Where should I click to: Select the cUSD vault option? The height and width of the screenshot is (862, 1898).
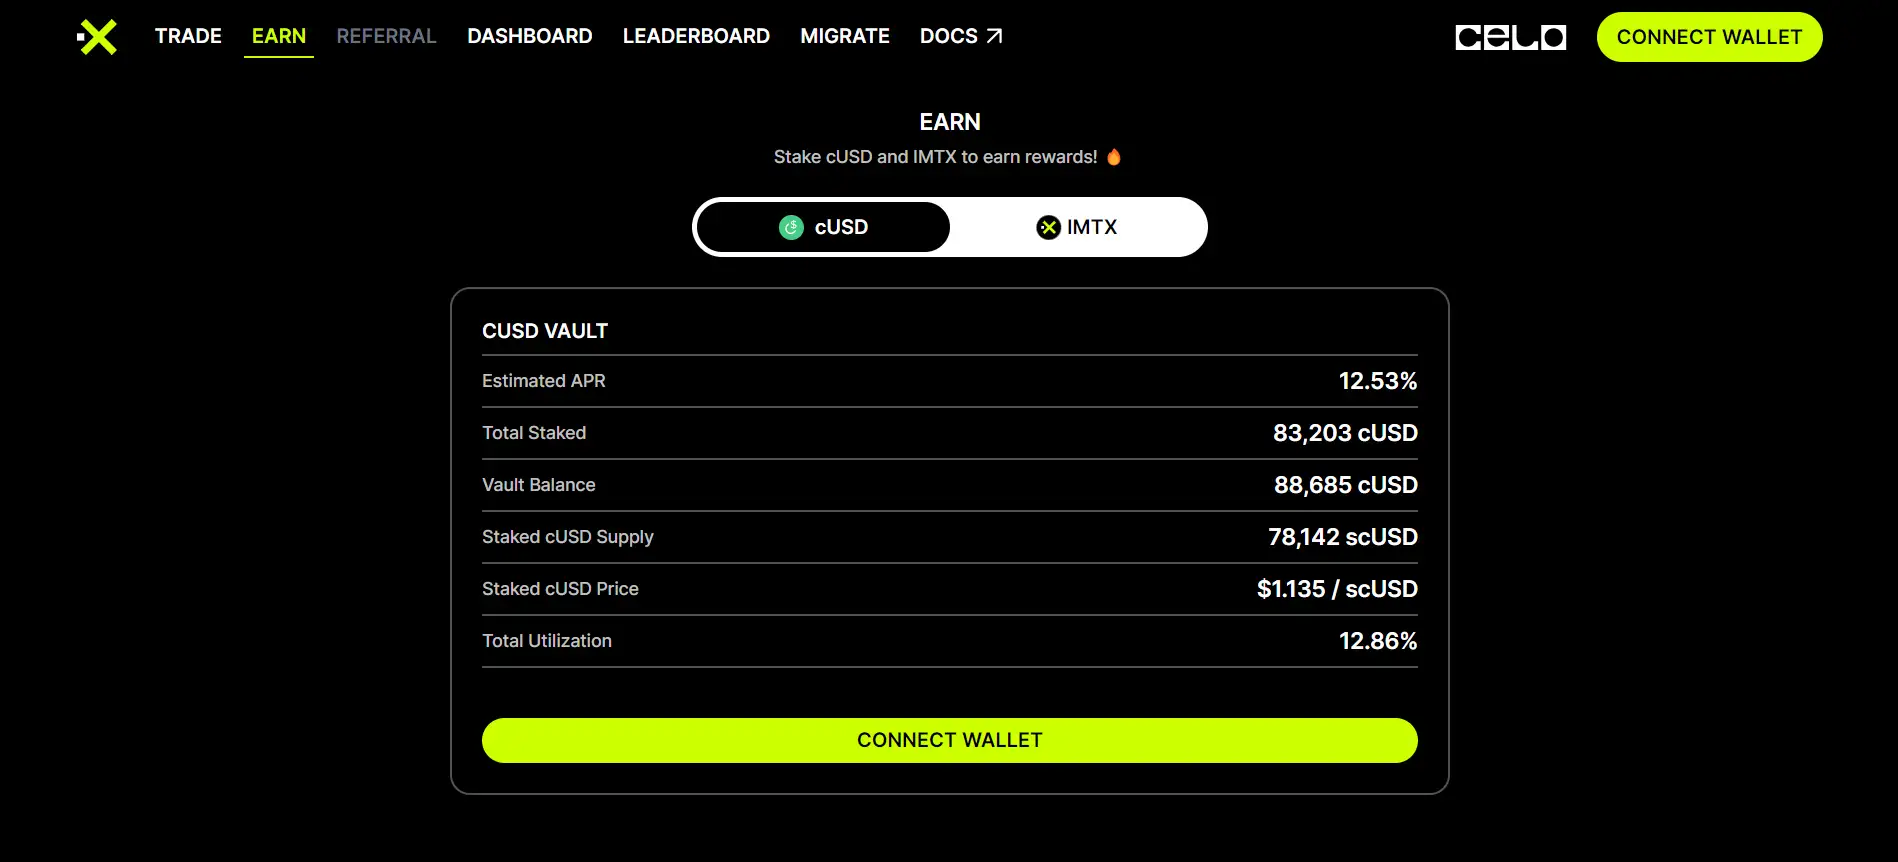coord(823,228)
